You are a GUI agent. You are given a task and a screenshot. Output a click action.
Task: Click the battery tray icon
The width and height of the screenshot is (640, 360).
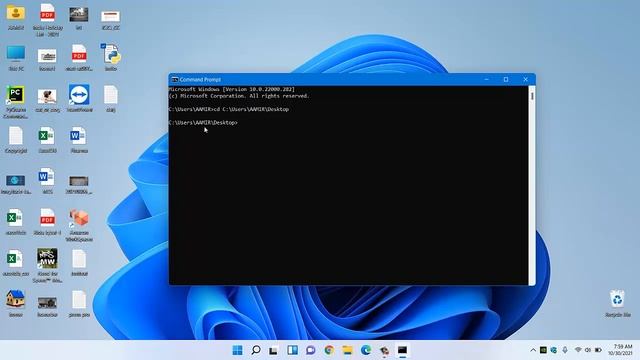click(598, 350)
